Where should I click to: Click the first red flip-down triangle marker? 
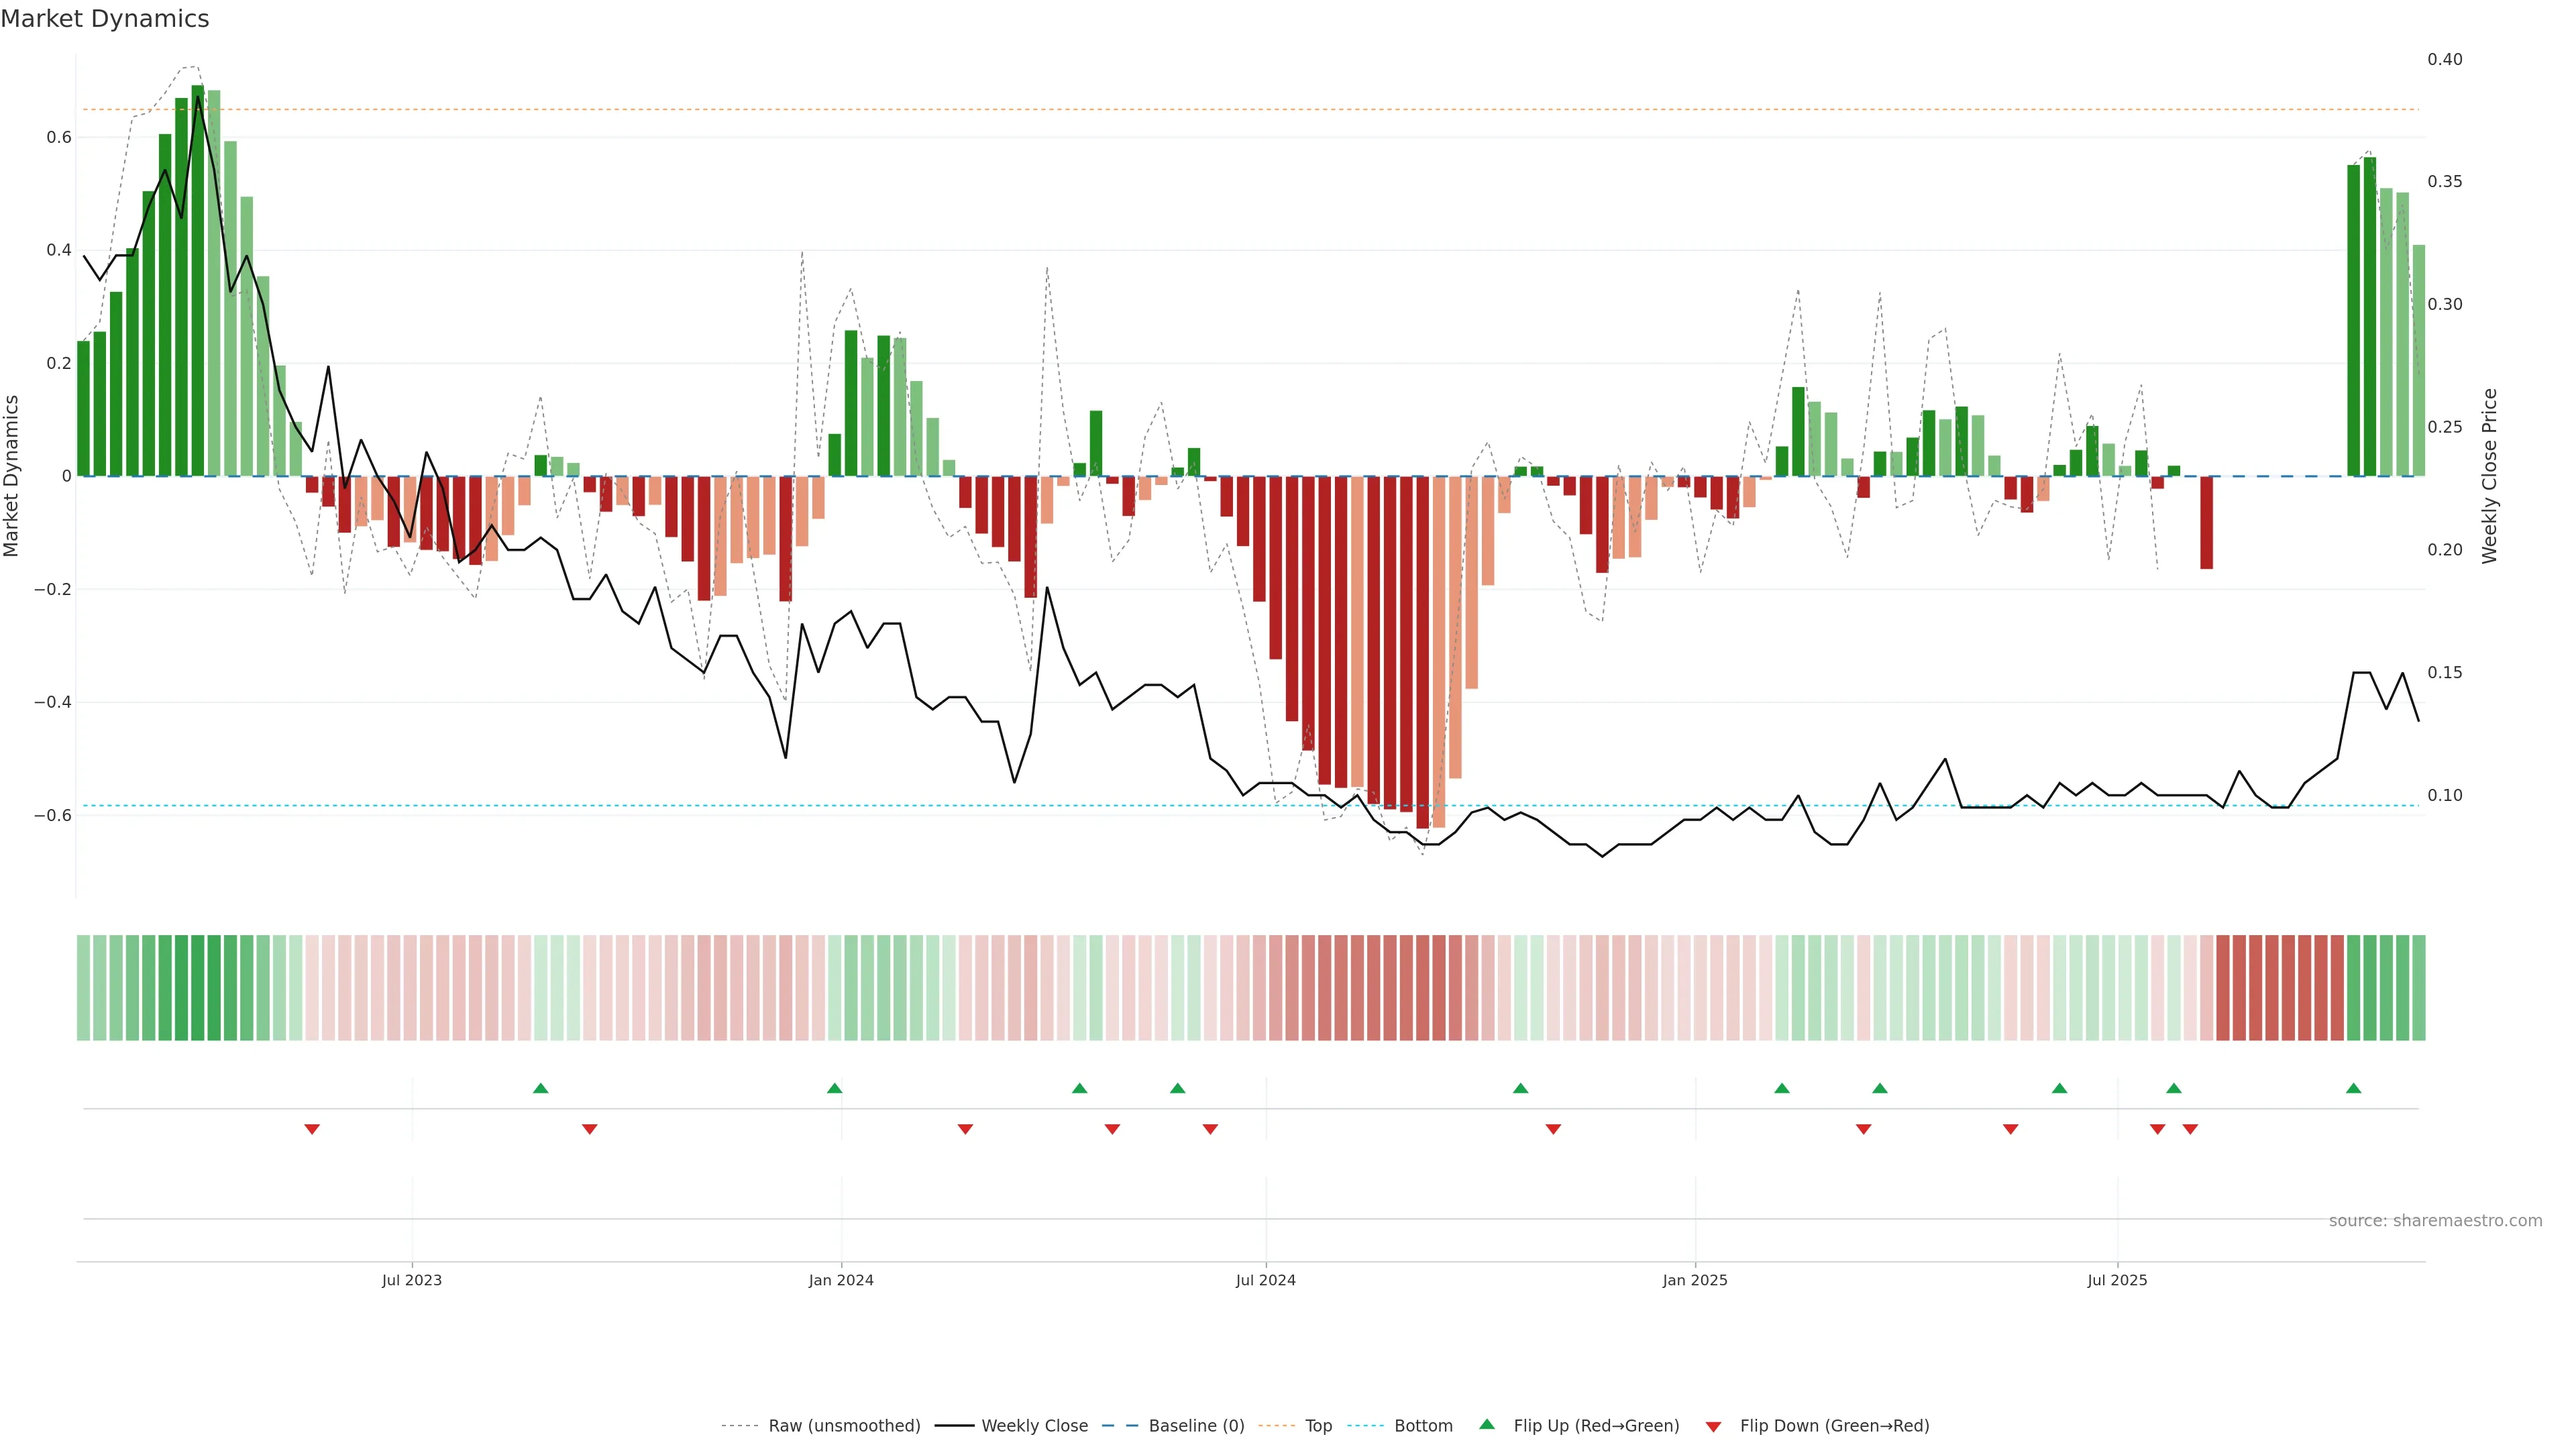(x=312, y=1129)
